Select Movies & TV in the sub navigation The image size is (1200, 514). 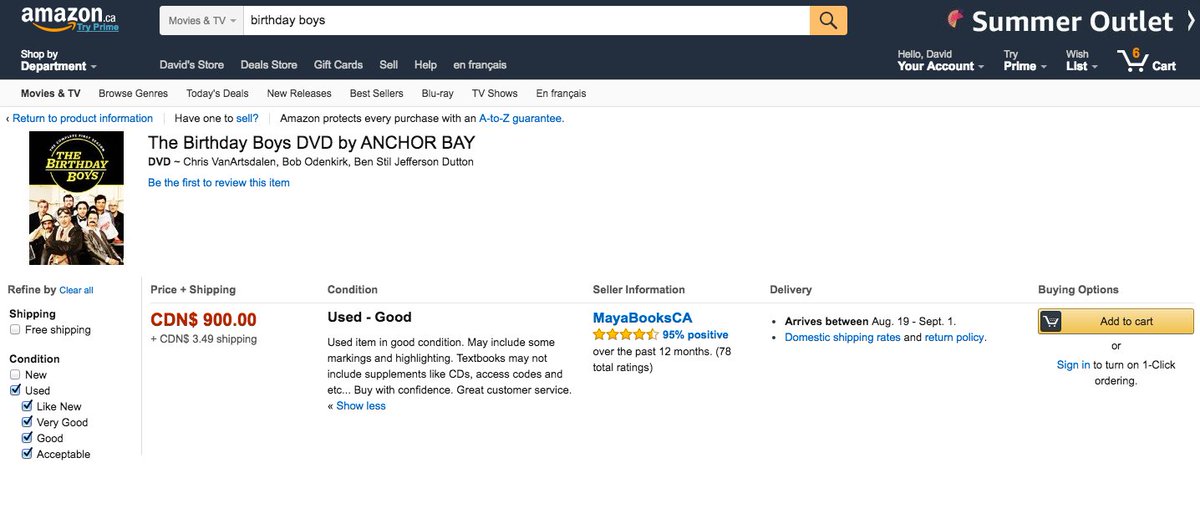(51, 93)
